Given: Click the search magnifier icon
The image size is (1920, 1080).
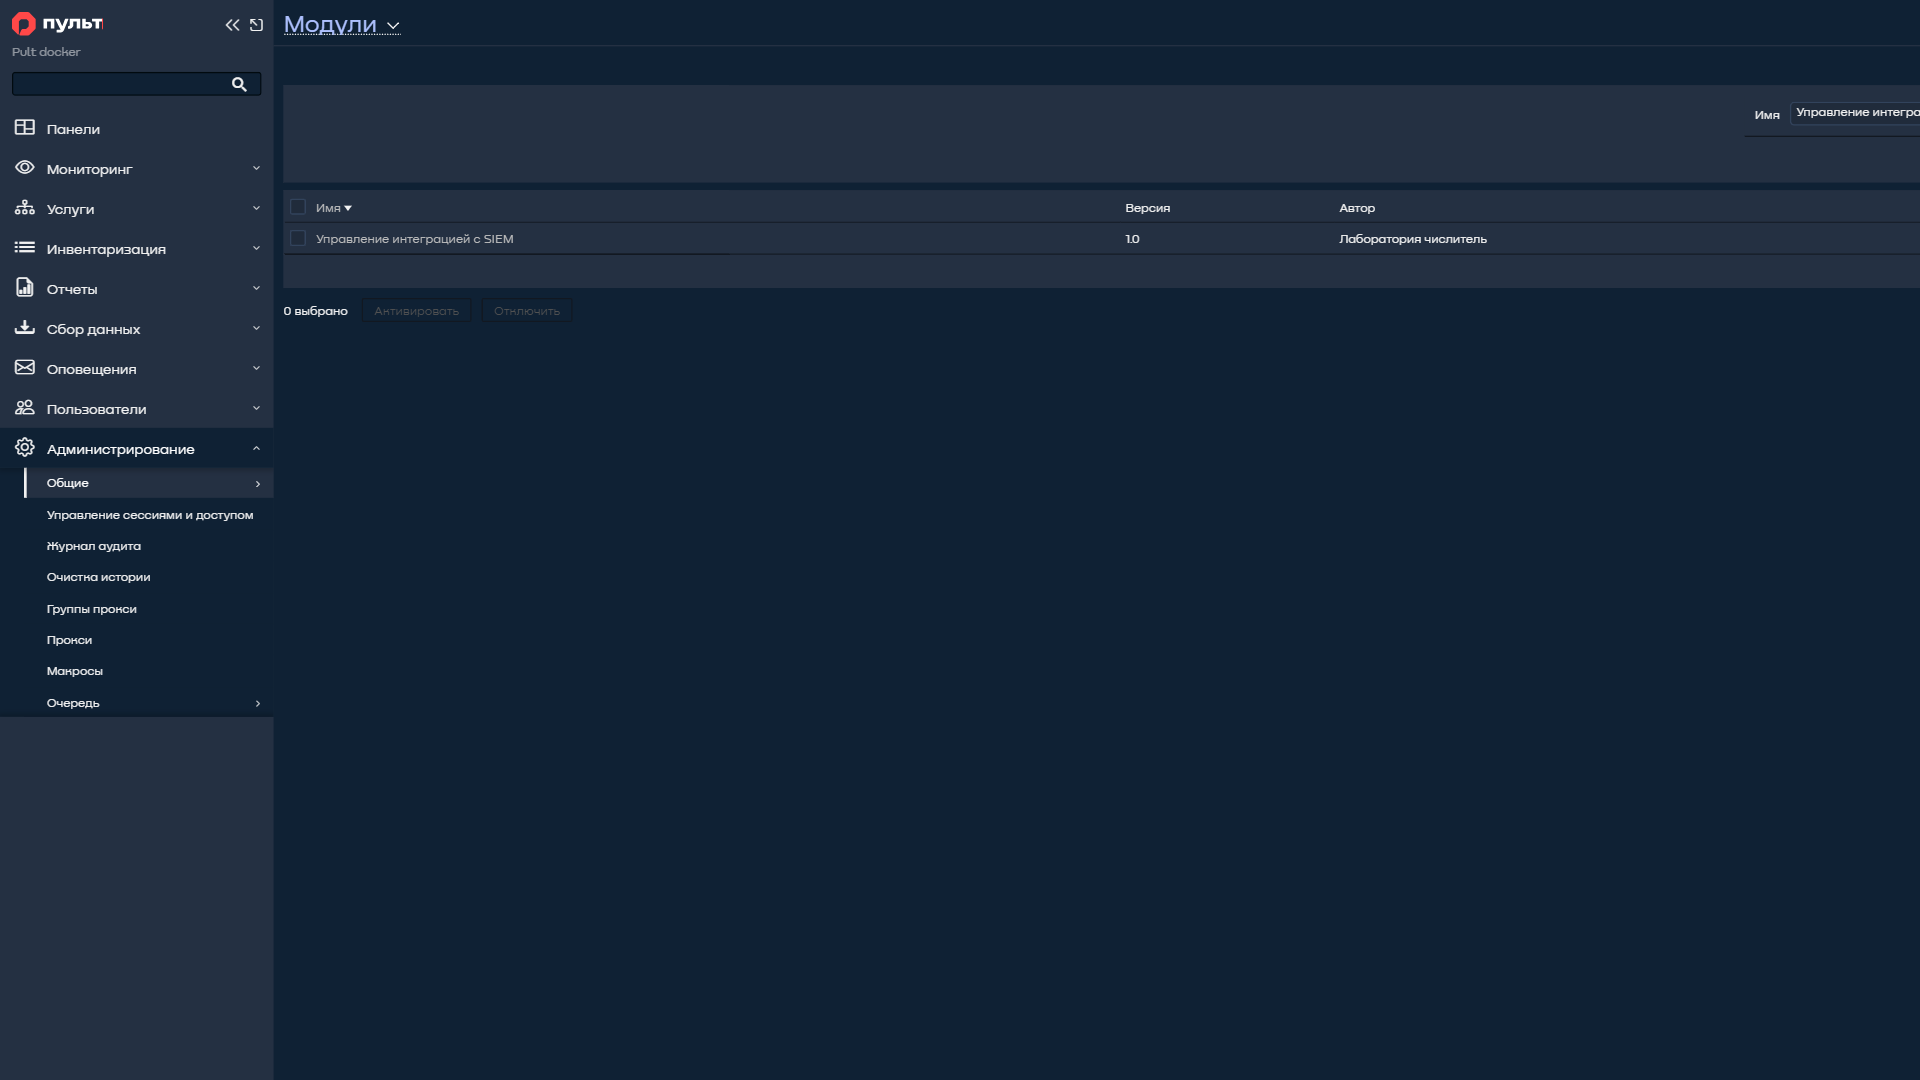Looking at the screenshot, I should coord(239,84).
